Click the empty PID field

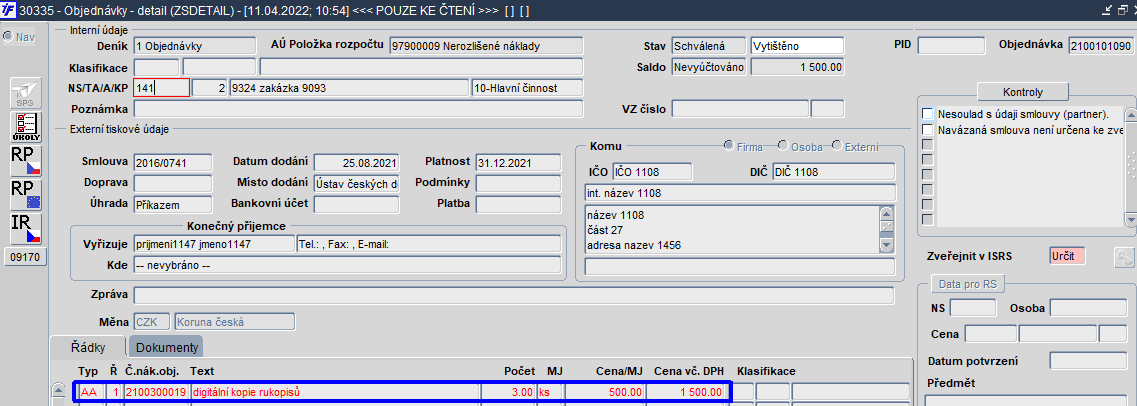click(x=951, y=46)
